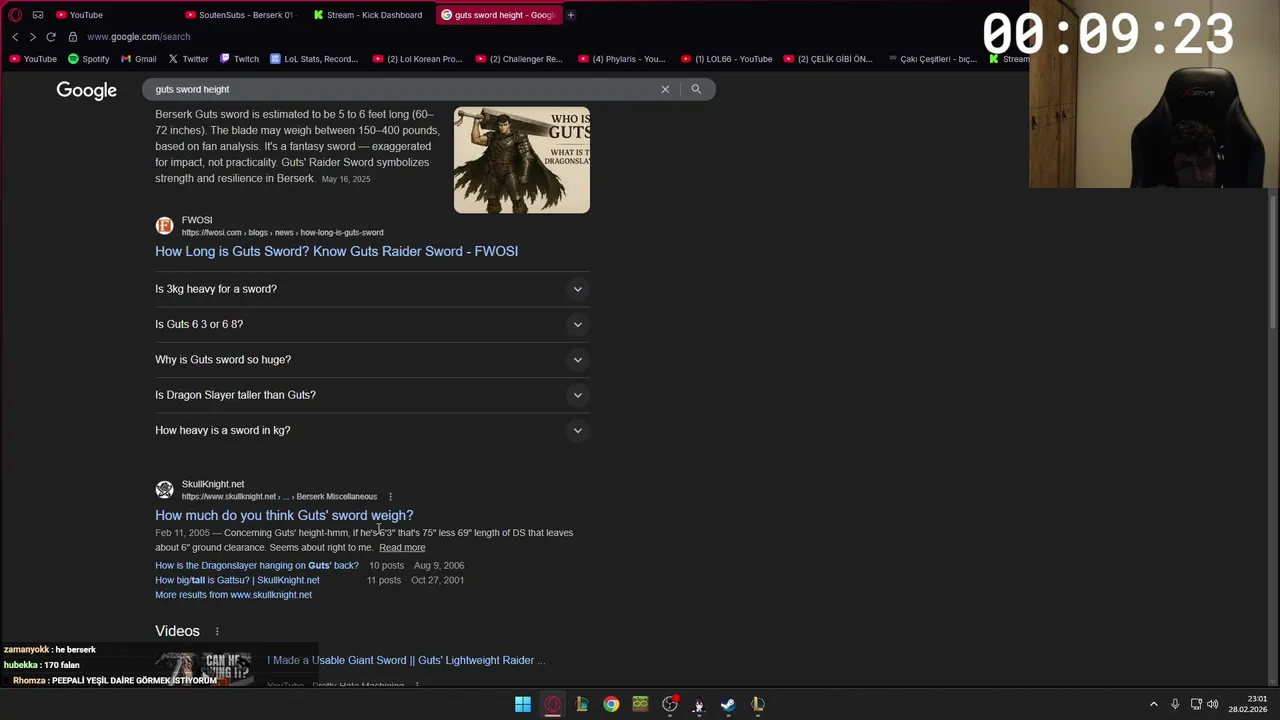Open (1) LOL66 - YouTube bookmark
The height and width of the screenshot is (720, 1280).
pyautogui.click(x=726, y=59)
